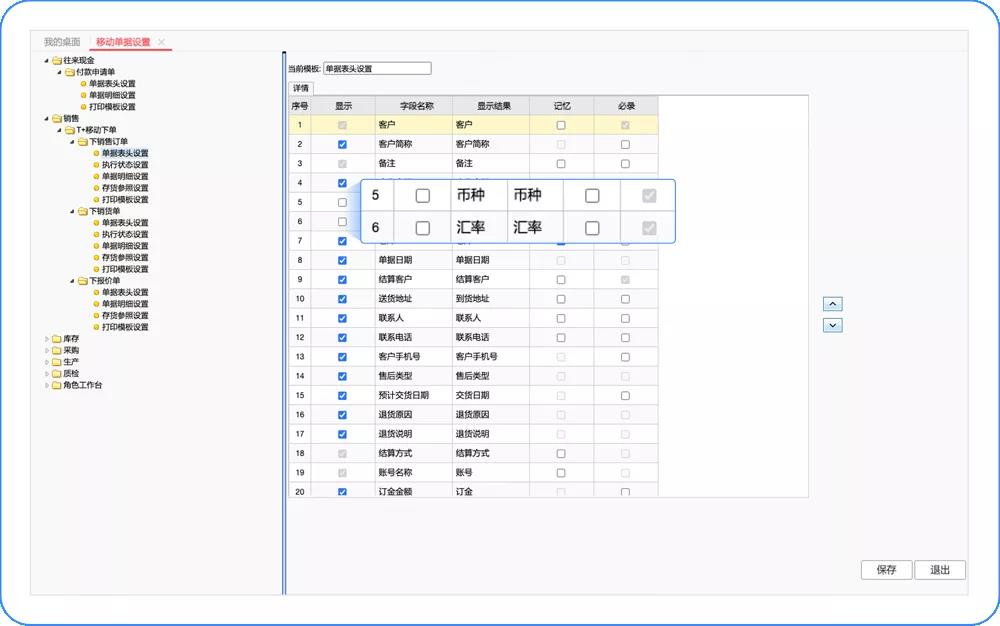1000x626 pixels.
Task: Click the 保存 button
Action: pos(886,570)
